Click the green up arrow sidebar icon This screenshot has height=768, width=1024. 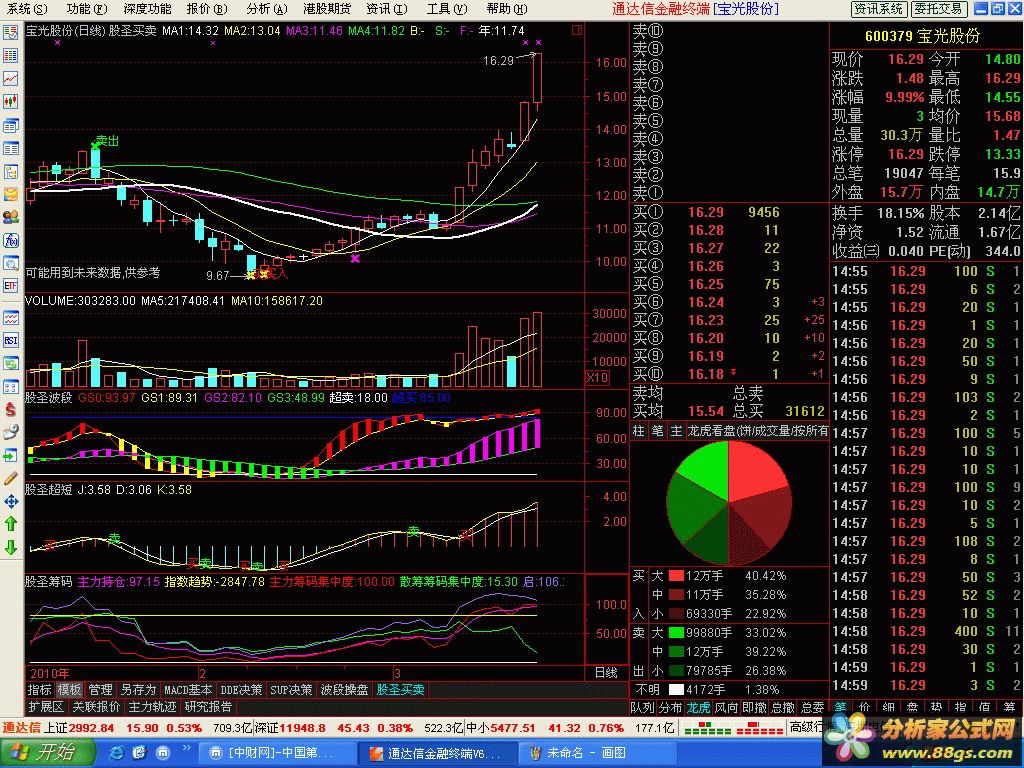[10, 524]
